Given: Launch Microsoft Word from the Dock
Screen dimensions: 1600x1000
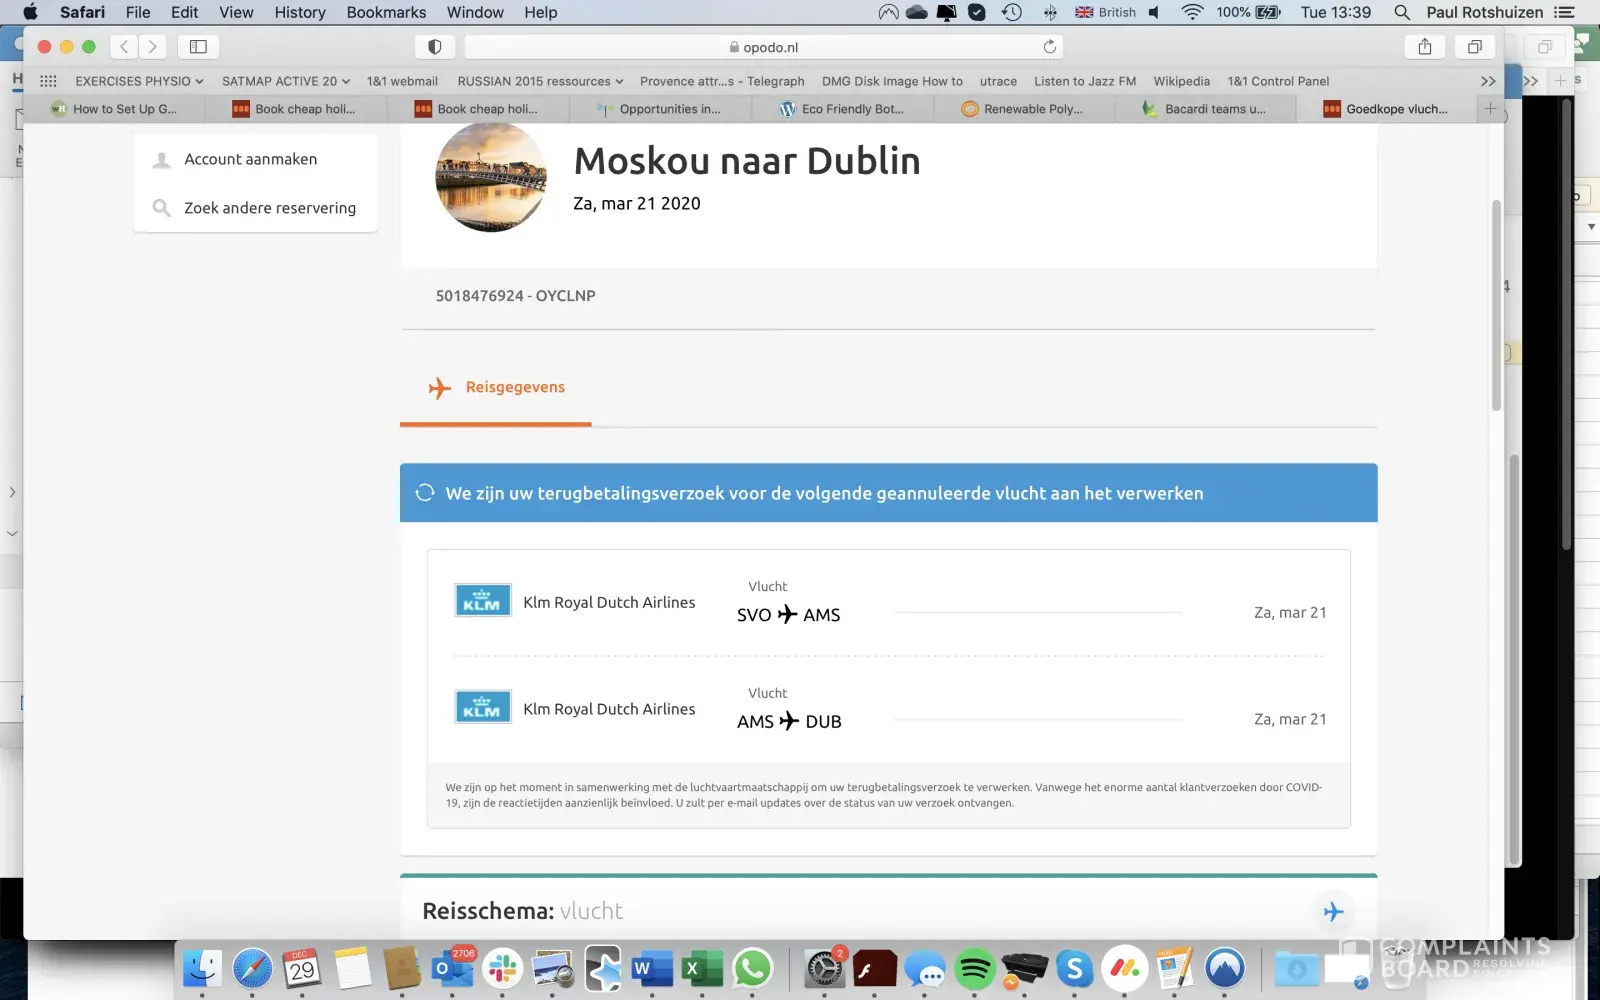Looking at the screenshot, I should click(652, 968).
